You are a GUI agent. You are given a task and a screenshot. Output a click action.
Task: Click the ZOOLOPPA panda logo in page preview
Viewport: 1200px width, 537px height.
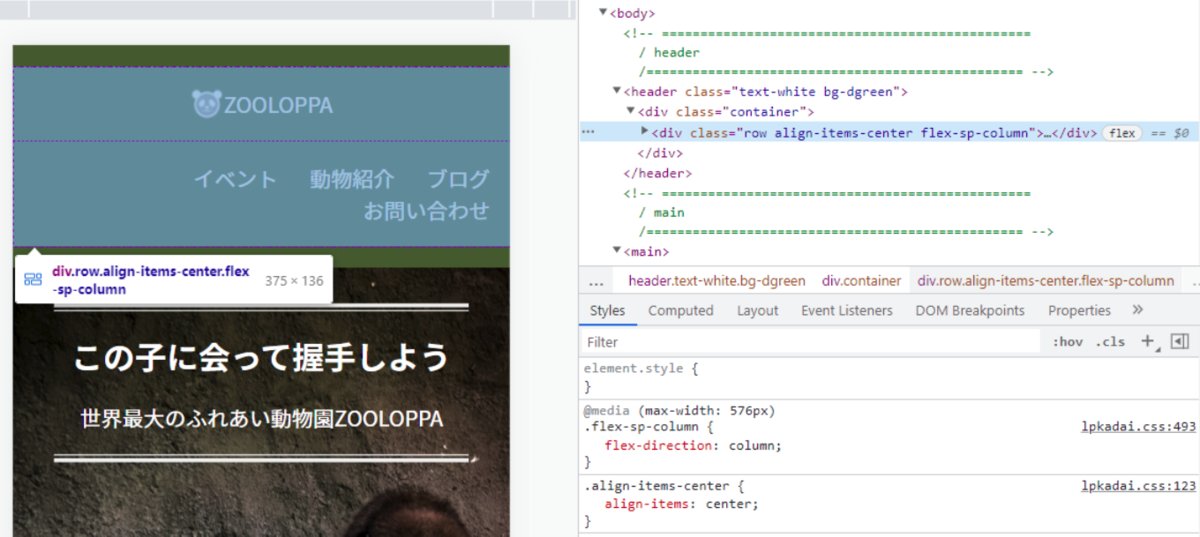262,104
